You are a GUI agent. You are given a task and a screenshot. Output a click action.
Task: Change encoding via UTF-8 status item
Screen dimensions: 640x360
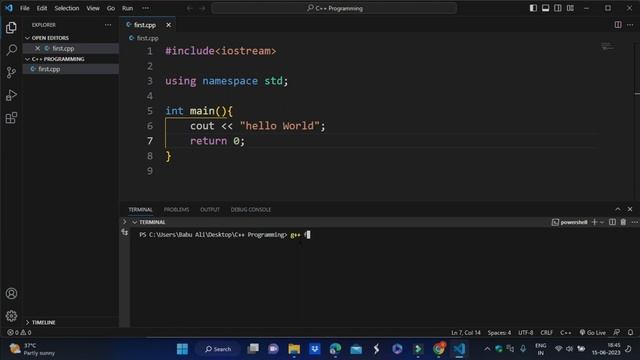[525, 333]
